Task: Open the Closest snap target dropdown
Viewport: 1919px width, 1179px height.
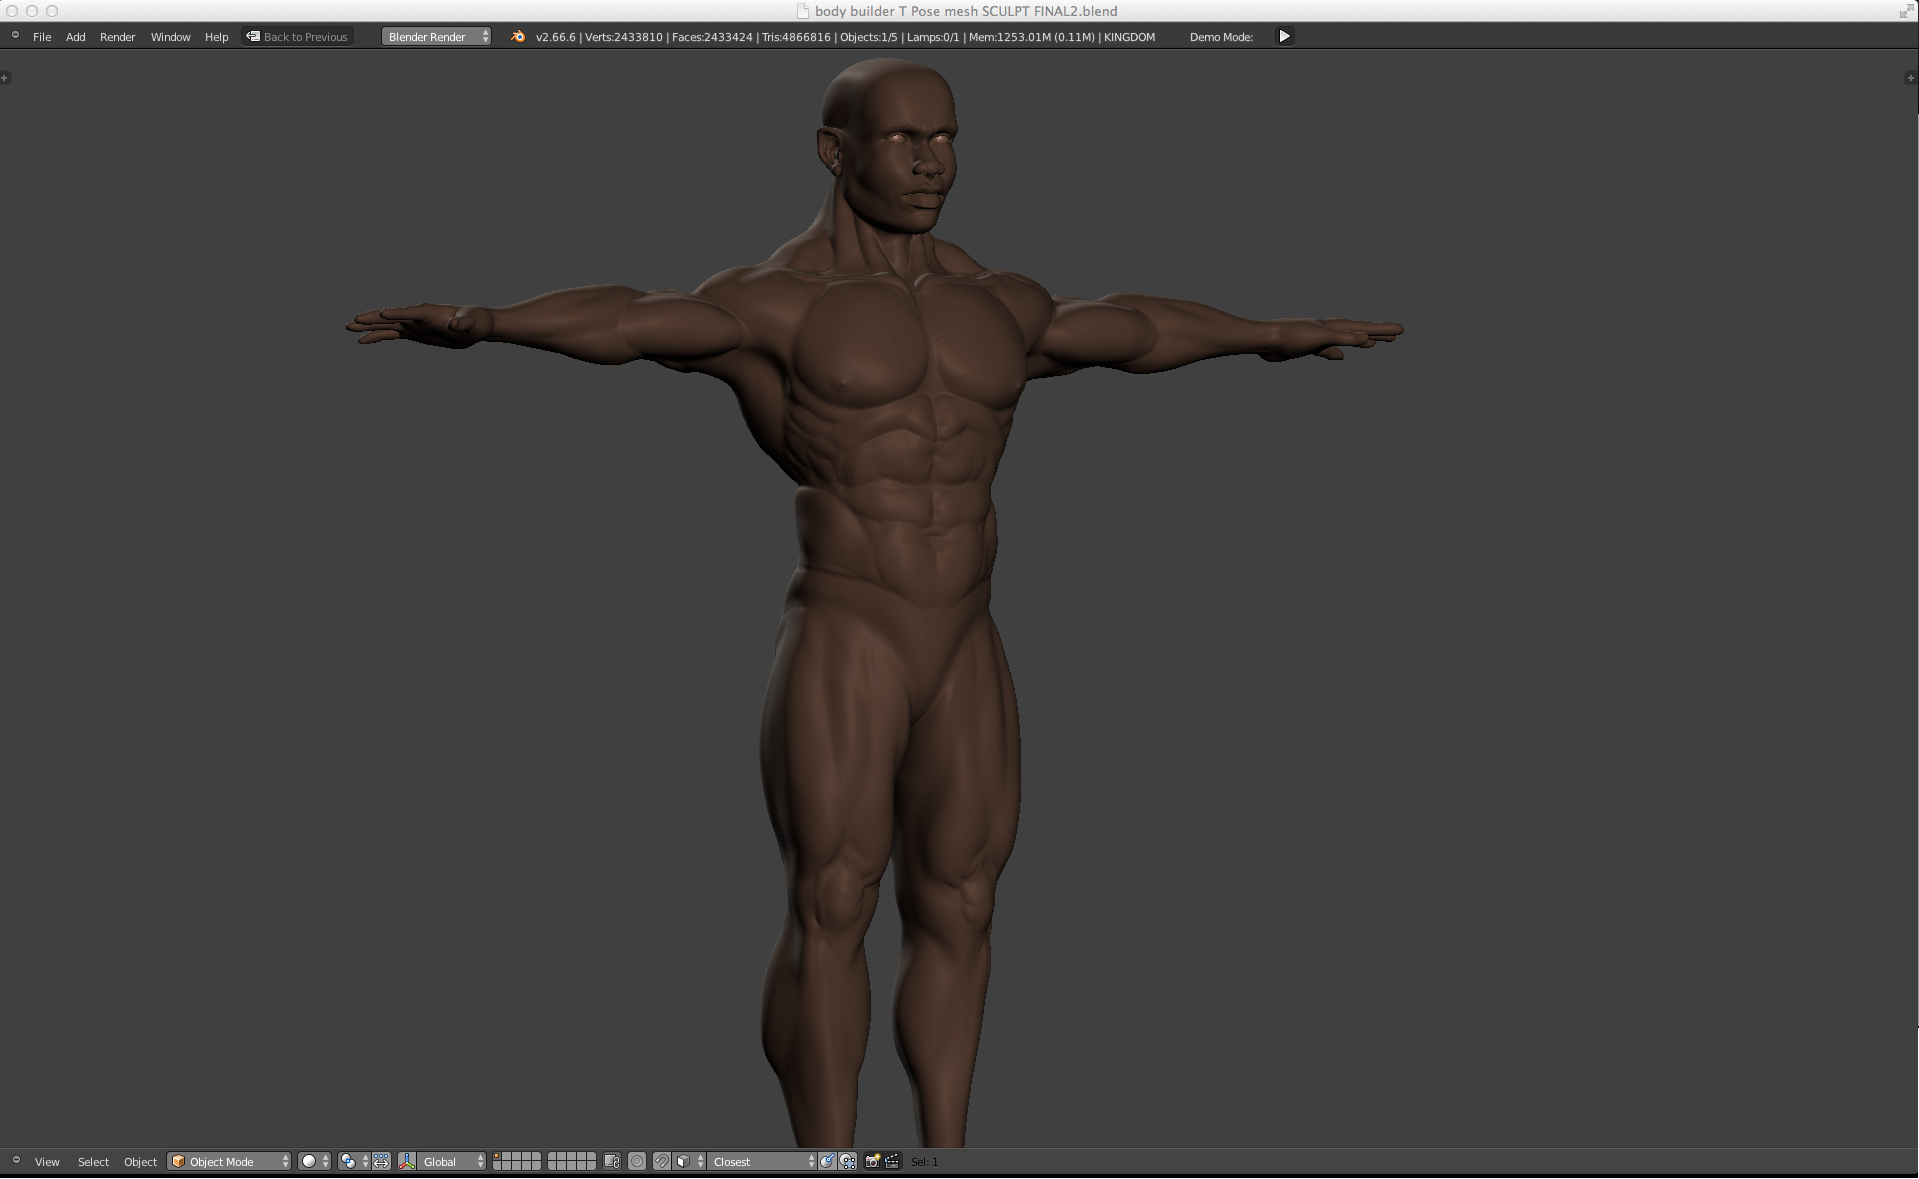Action: click(762, 1162)
